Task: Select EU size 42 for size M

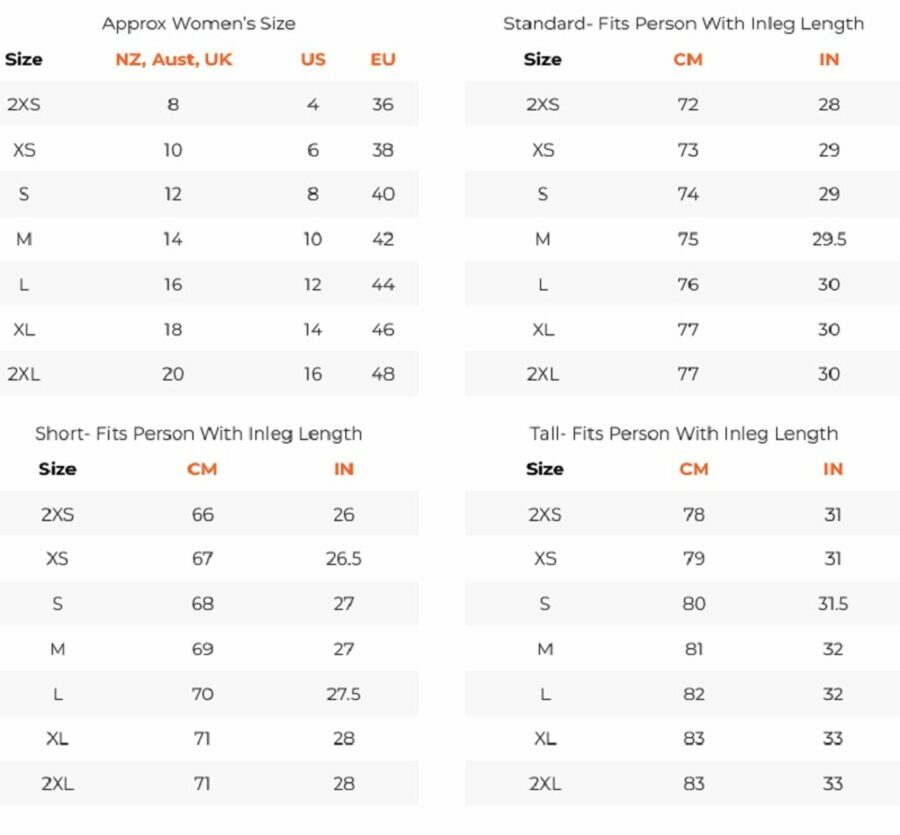Action: coord(383,239)
